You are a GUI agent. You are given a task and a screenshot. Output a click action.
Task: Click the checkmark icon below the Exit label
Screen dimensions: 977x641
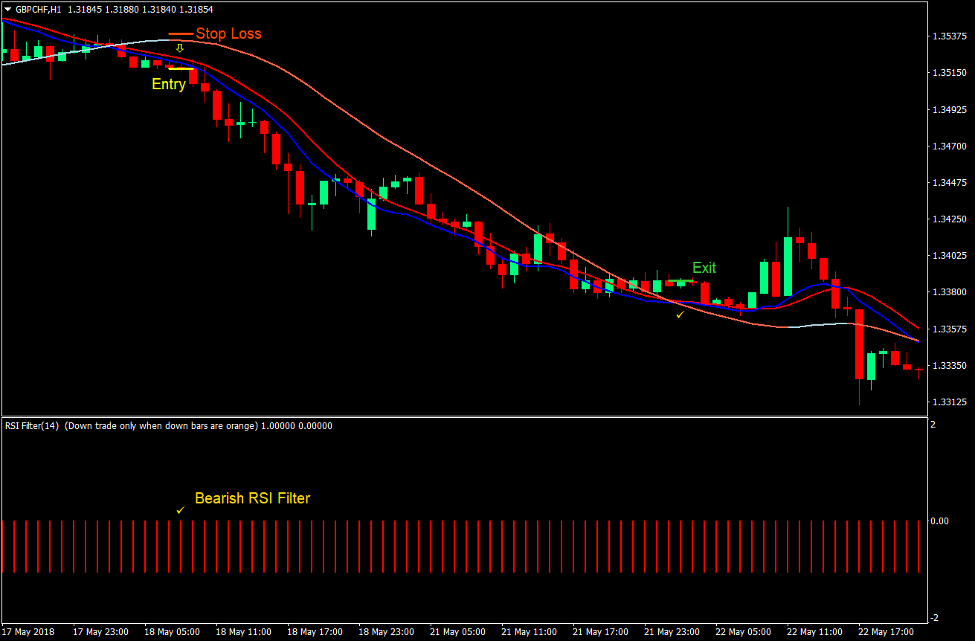click(680, 314)
